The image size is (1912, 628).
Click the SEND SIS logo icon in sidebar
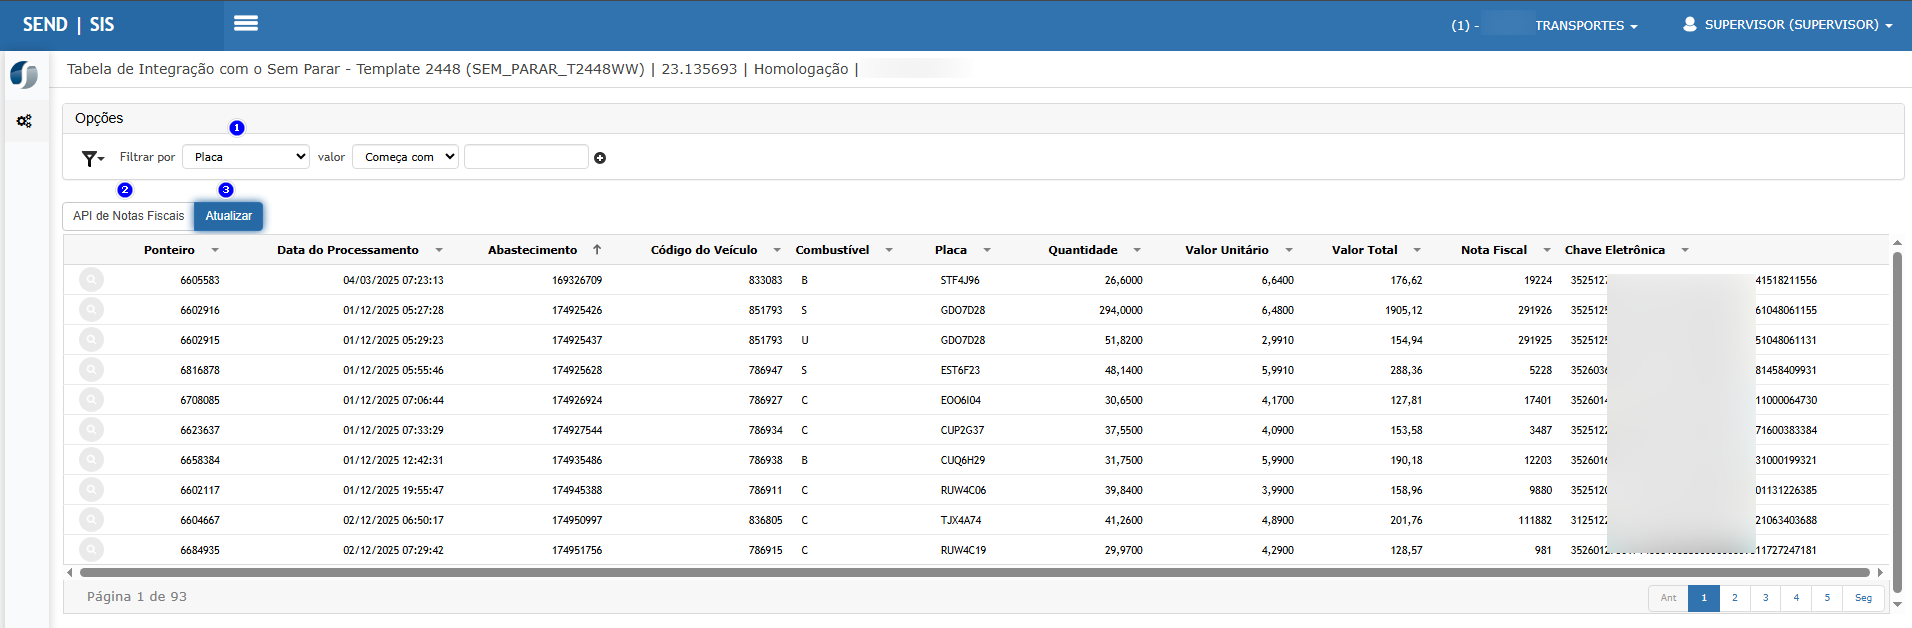point(24,75)
